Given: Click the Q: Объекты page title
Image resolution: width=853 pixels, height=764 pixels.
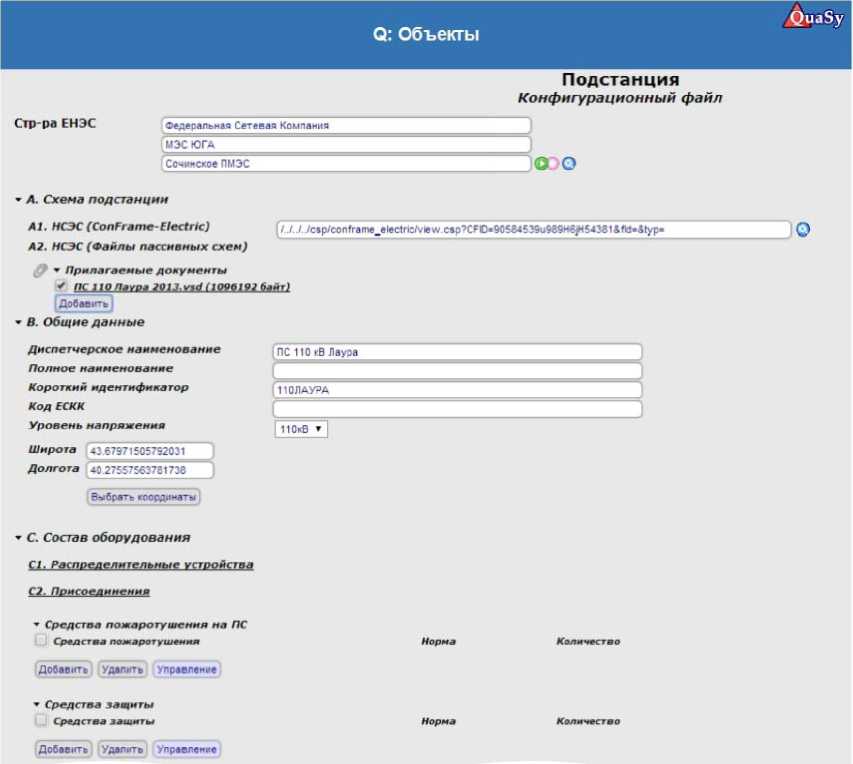Looking at the screenshot, I should tap(426, 34).
